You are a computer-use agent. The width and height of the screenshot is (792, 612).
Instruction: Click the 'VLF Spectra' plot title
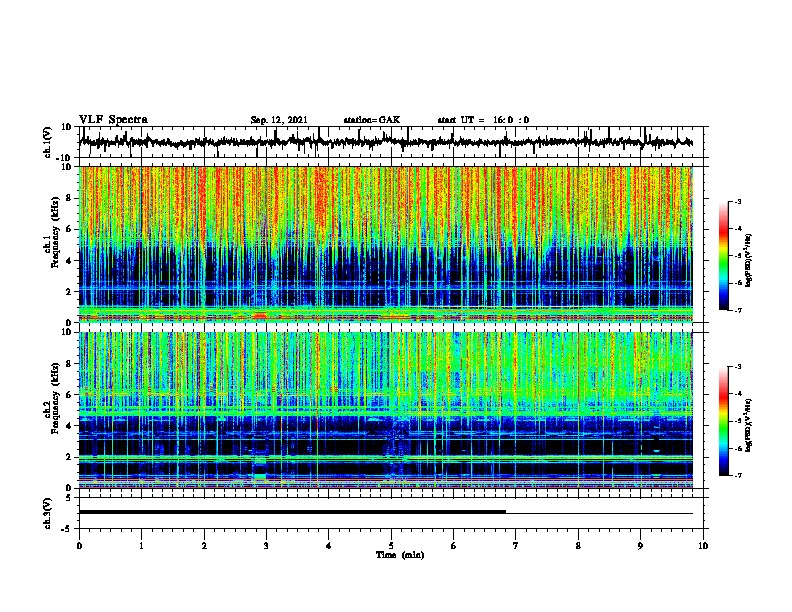tap(113, 119)
